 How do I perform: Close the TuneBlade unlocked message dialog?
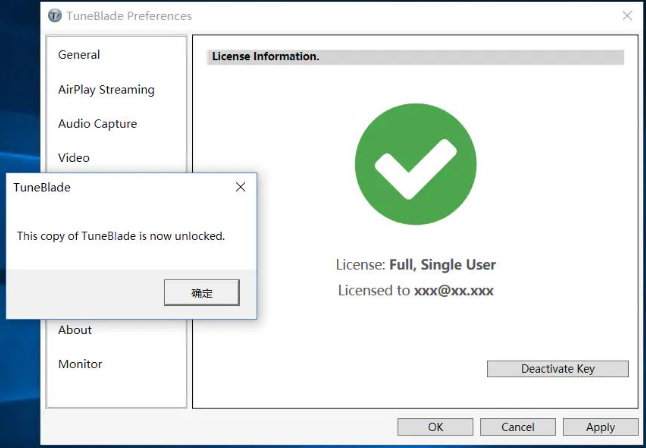tap(240, 187)
